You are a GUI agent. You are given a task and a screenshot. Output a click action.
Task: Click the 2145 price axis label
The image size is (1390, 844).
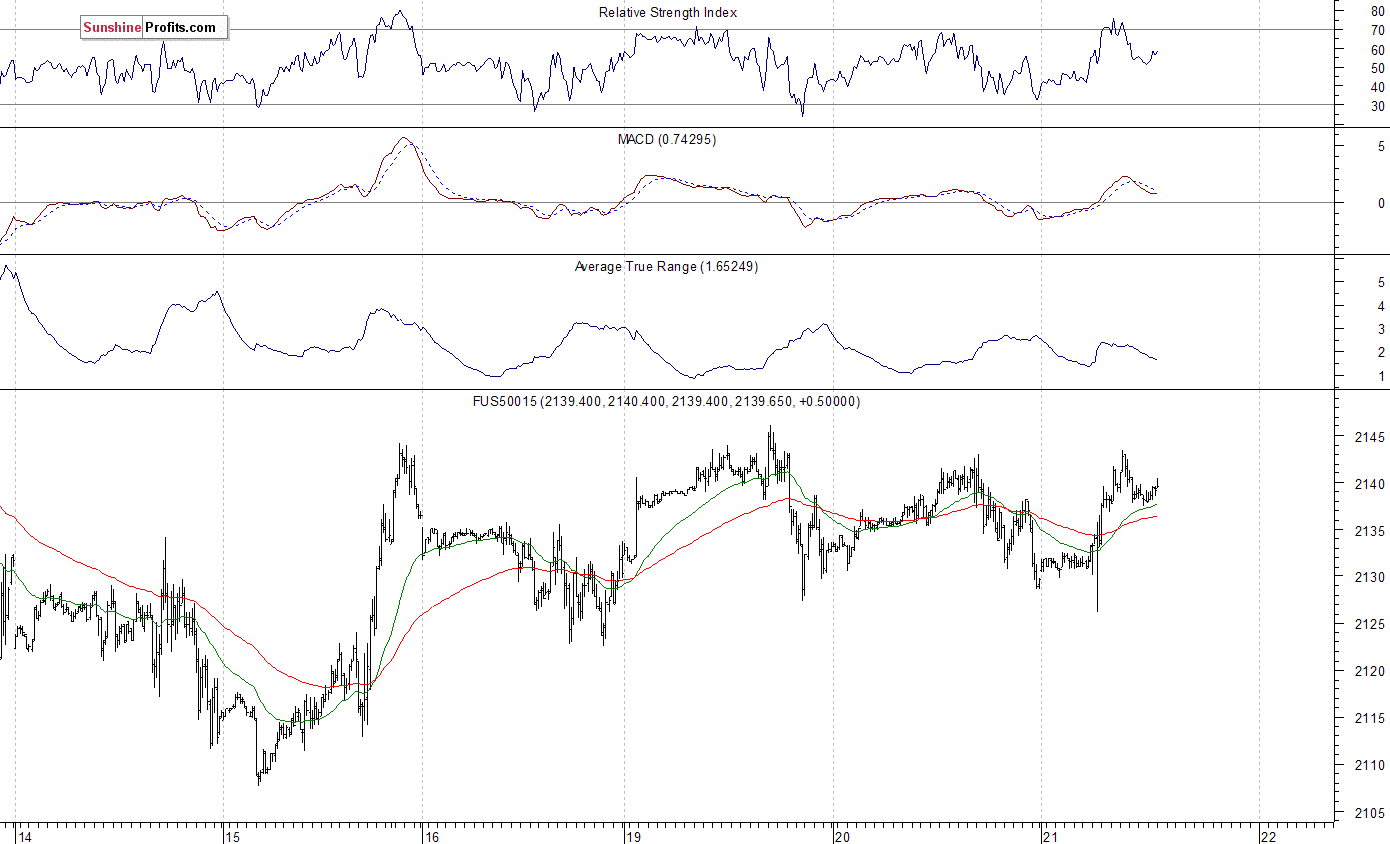(x=1369, y=438)
